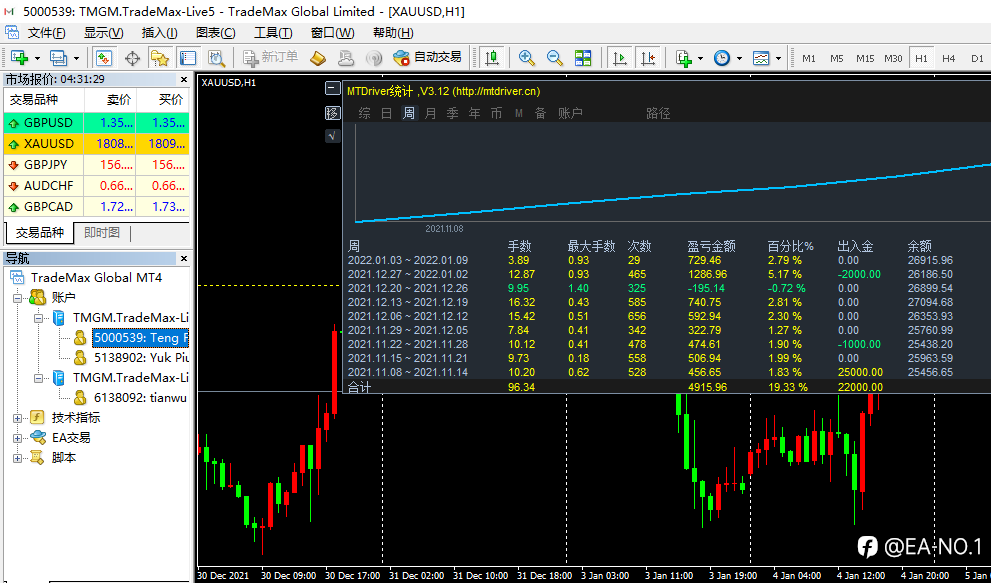The height and width of the screenshot is (583, 991).
Task: Open the 文件(F) menu
Action: click(47, 33)
